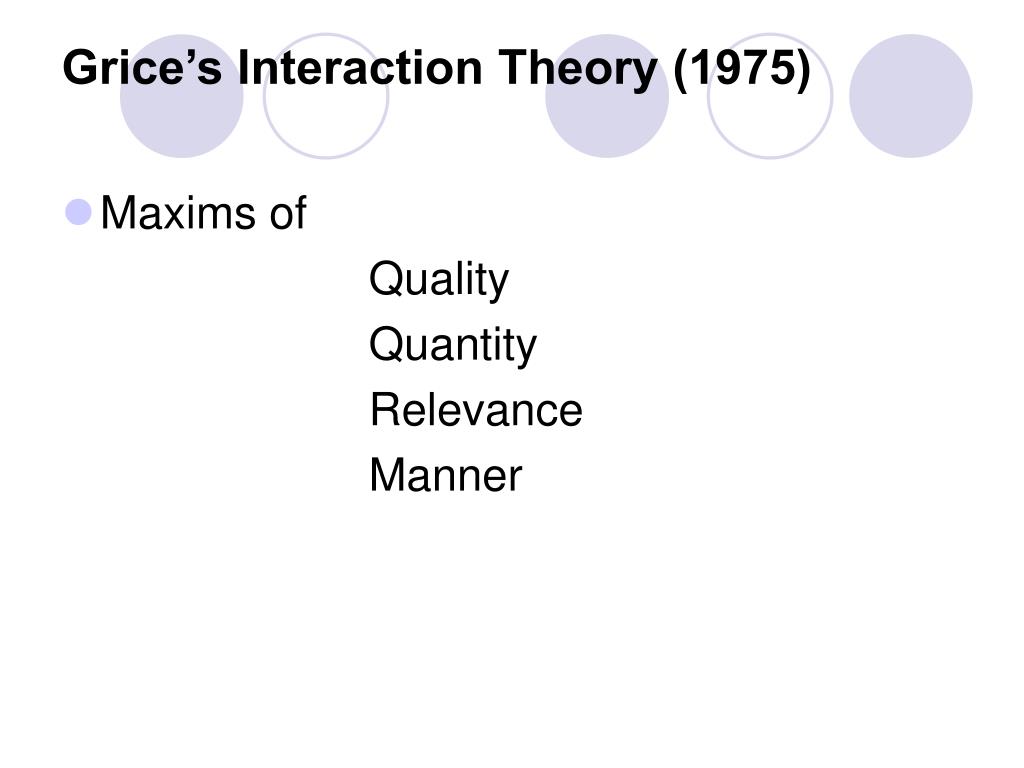
Task: Click the hollow circle behind "Interaction"
Action: pos(326,96)
